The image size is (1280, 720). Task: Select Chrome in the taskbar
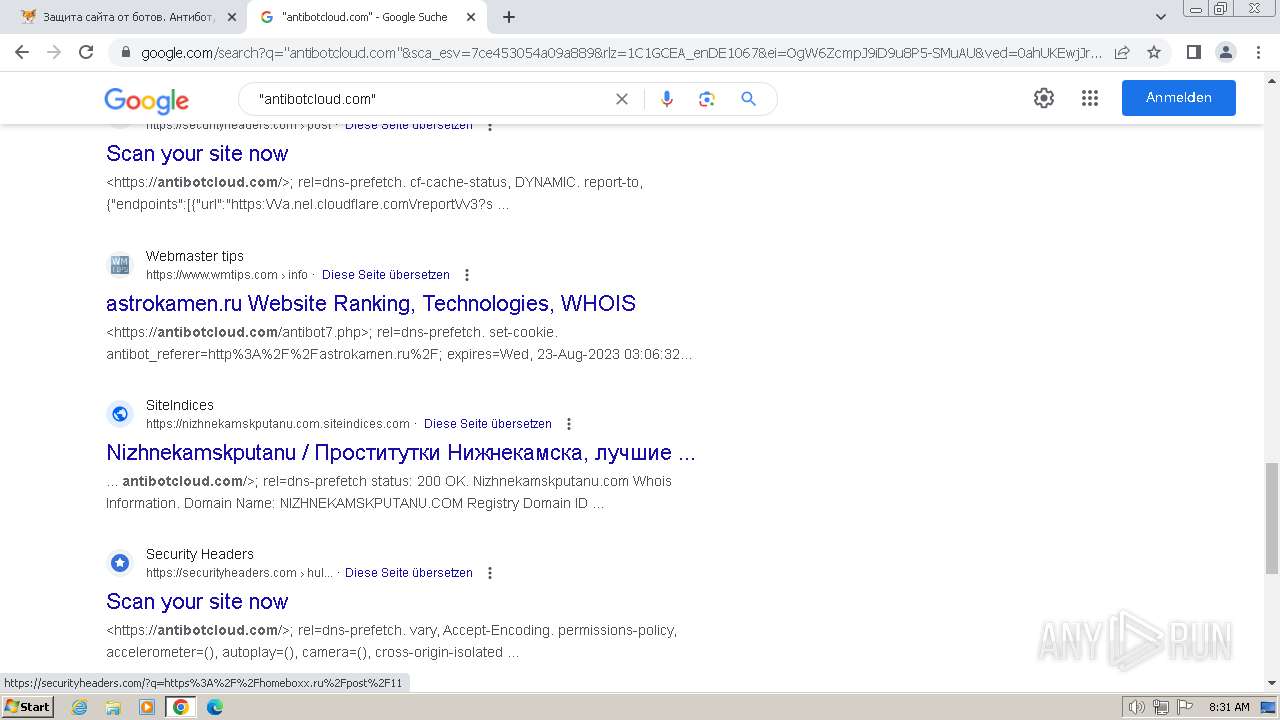181,707
